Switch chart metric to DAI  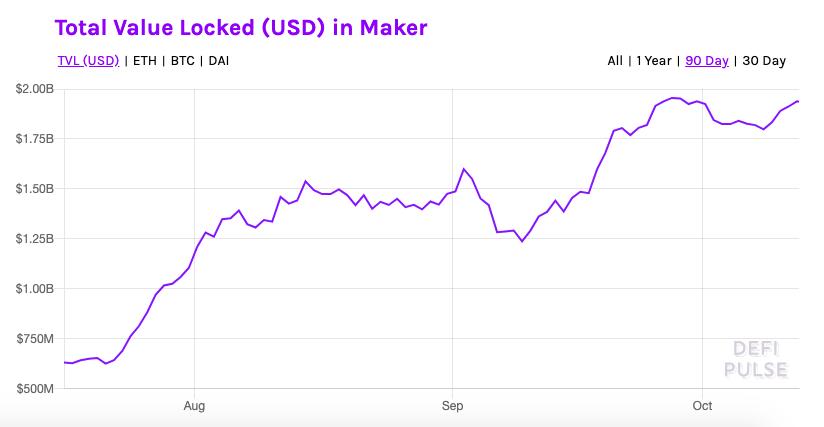[x=220, y=61]
